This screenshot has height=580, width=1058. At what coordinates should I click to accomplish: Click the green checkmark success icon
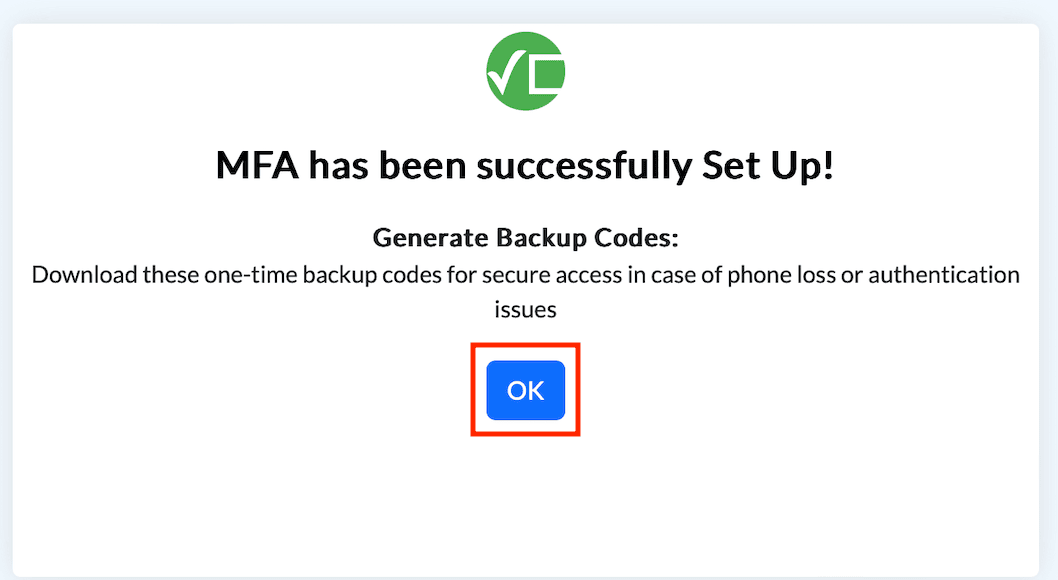(x=526, y=70)
